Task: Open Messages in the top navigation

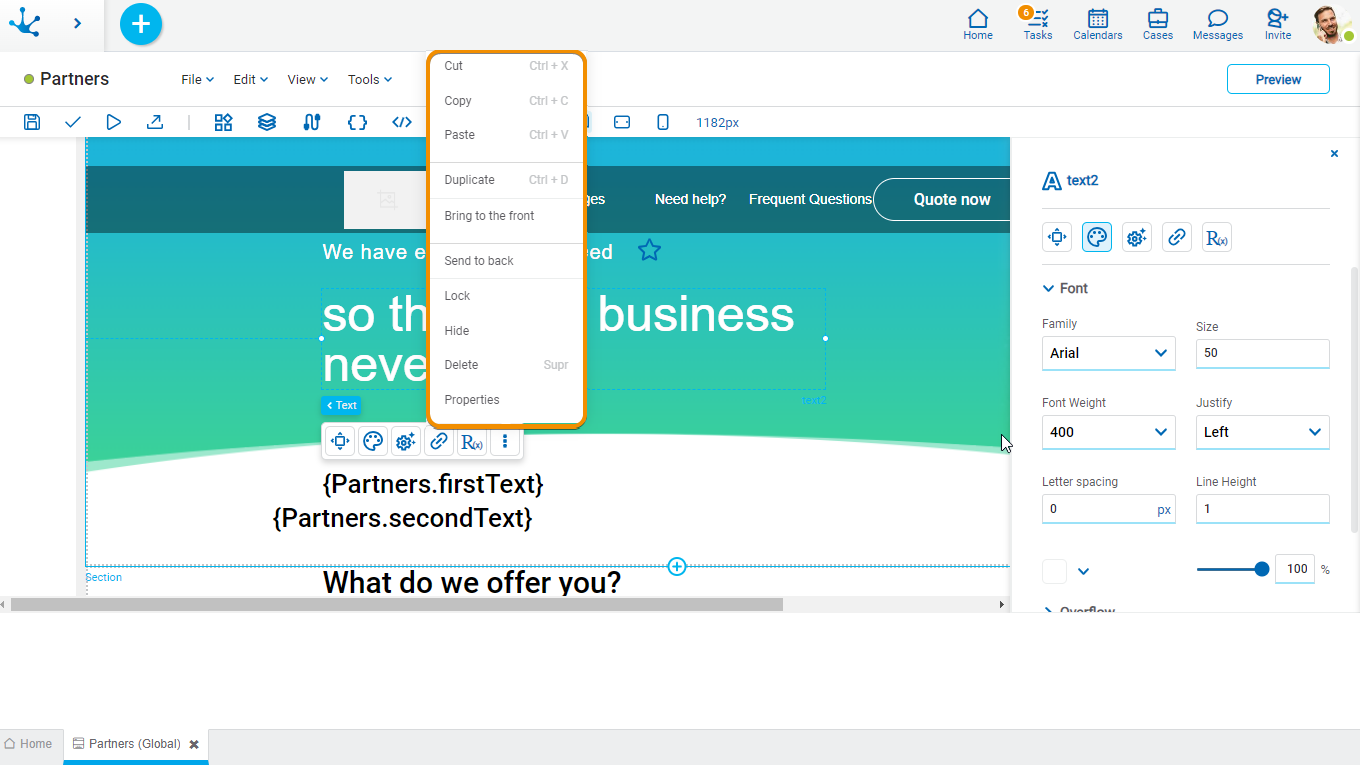Action: click(x=1218, y=25)
